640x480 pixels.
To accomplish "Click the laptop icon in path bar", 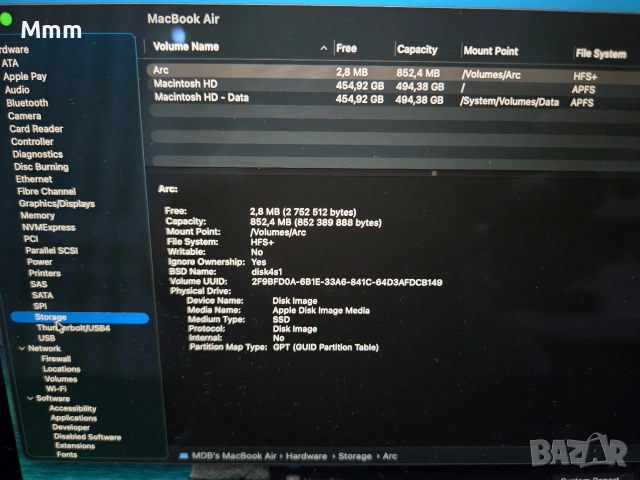I will point(184,455).
